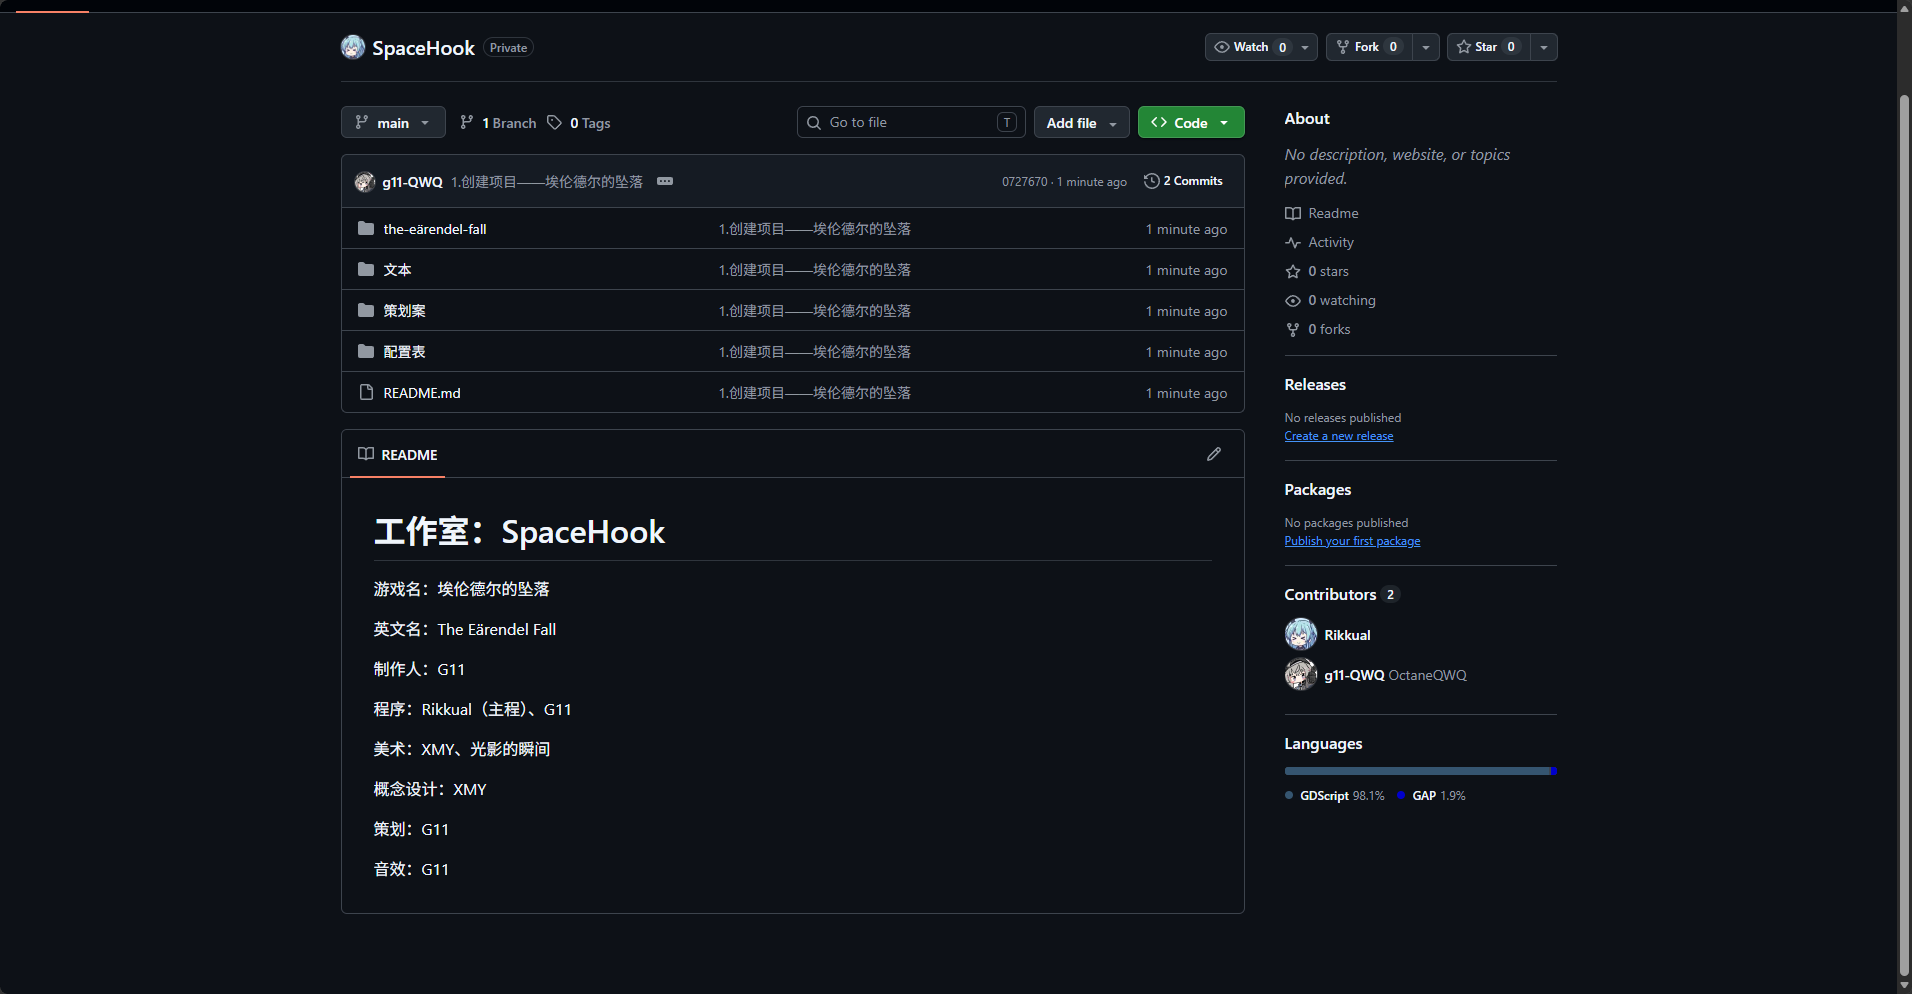Click the Releases heading link
The width and height of the screenshot is (1912, 994).
pos(1315,385)
